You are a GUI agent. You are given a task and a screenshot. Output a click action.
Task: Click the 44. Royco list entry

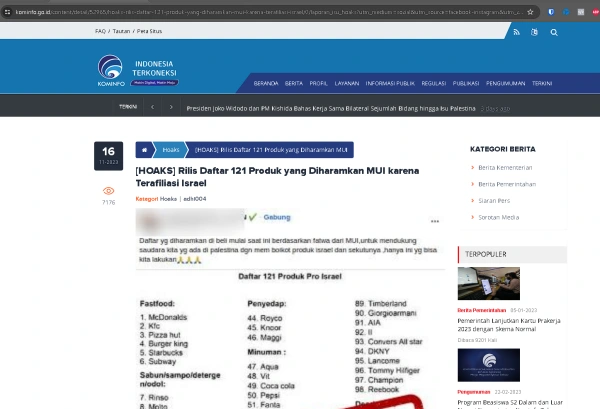click(265, 318)
